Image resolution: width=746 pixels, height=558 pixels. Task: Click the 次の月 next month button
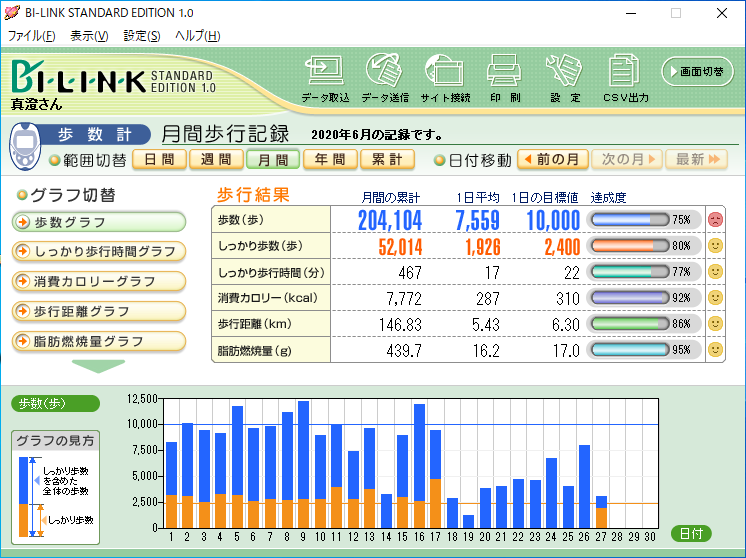pos(627,159)
